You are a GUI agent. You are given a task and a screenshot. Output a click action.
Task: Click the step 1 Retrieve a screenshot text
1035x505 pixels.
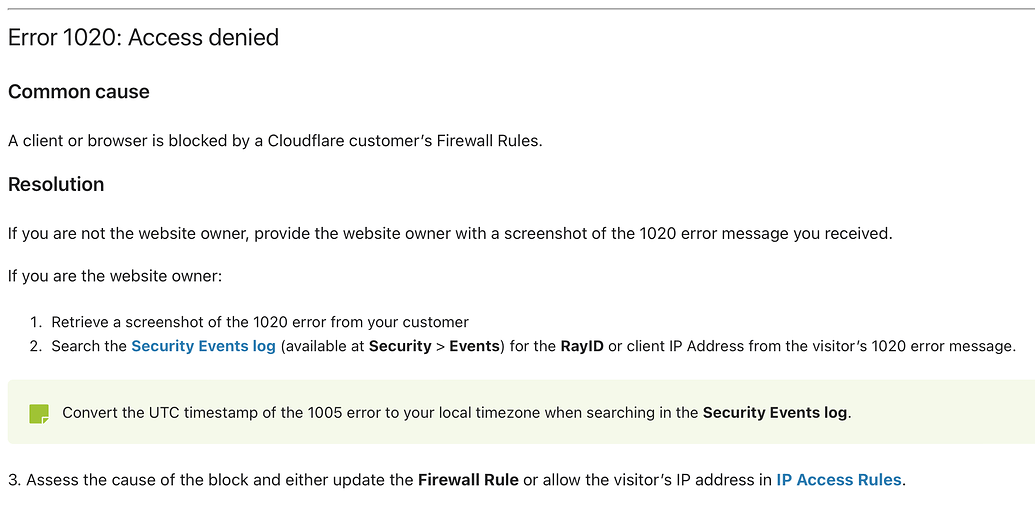(x=260, y=322)
